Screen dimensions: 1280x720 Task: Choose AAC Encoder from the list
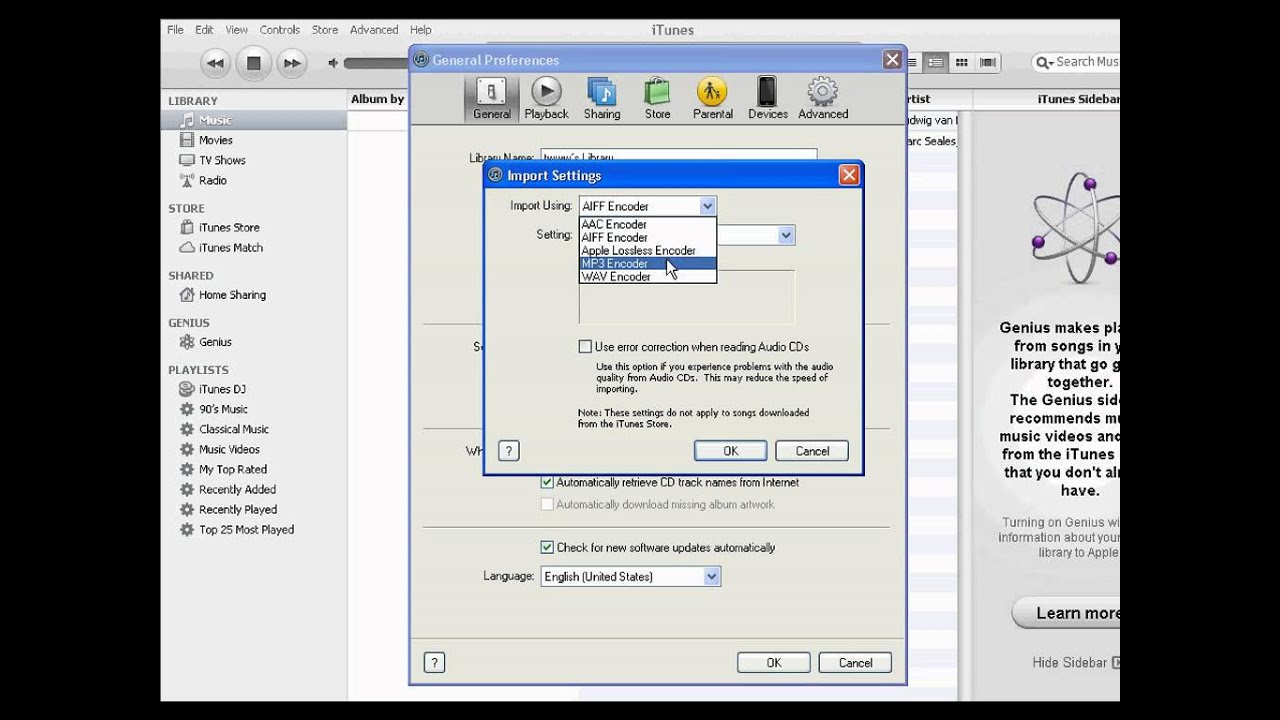[647, 225]
